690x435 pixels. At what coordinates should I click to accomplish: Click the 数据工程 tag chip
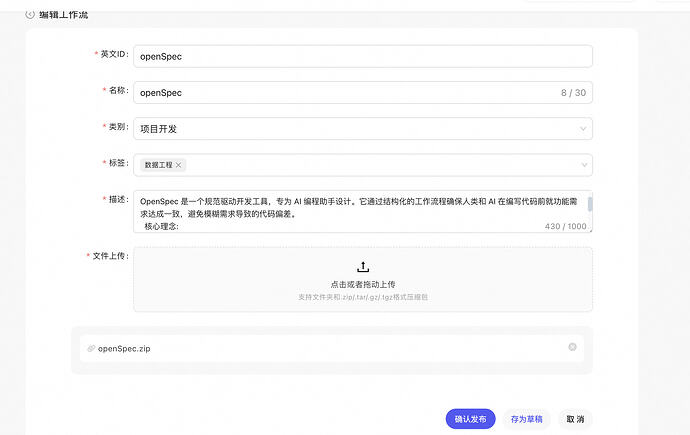[158, 165]
